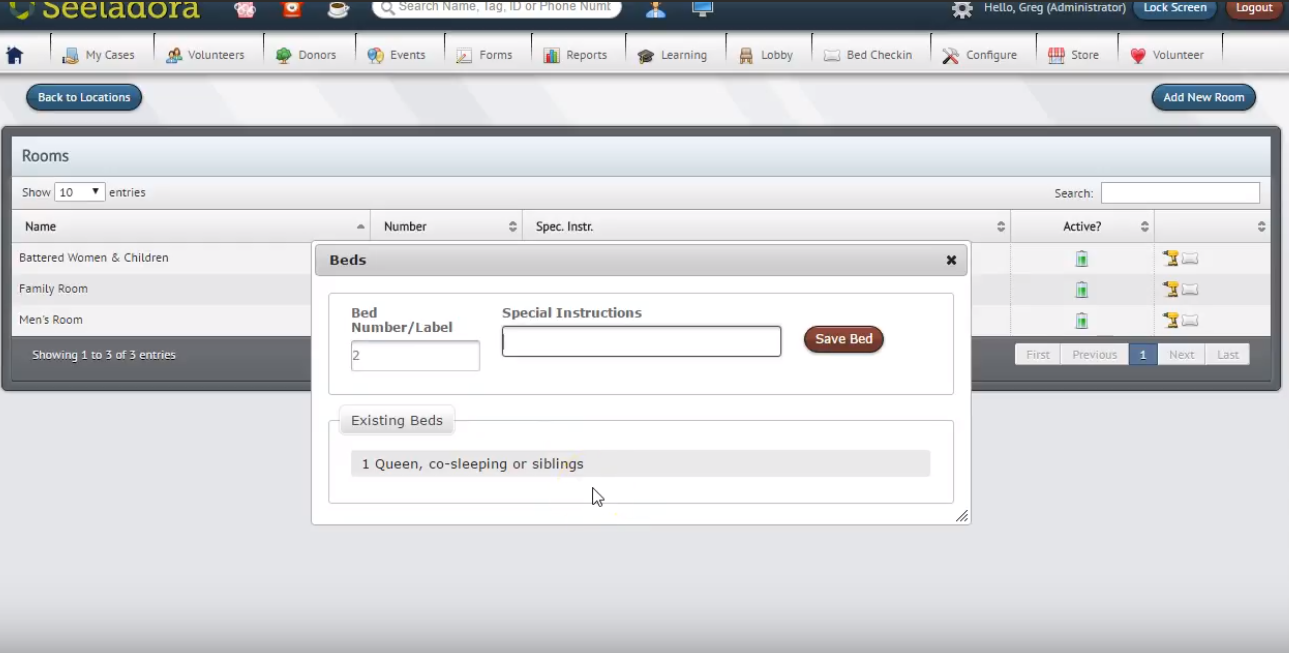Click the orange badge icon in header
The height and width of the screenshot is (653, 1289).
[x=291, y=9]
